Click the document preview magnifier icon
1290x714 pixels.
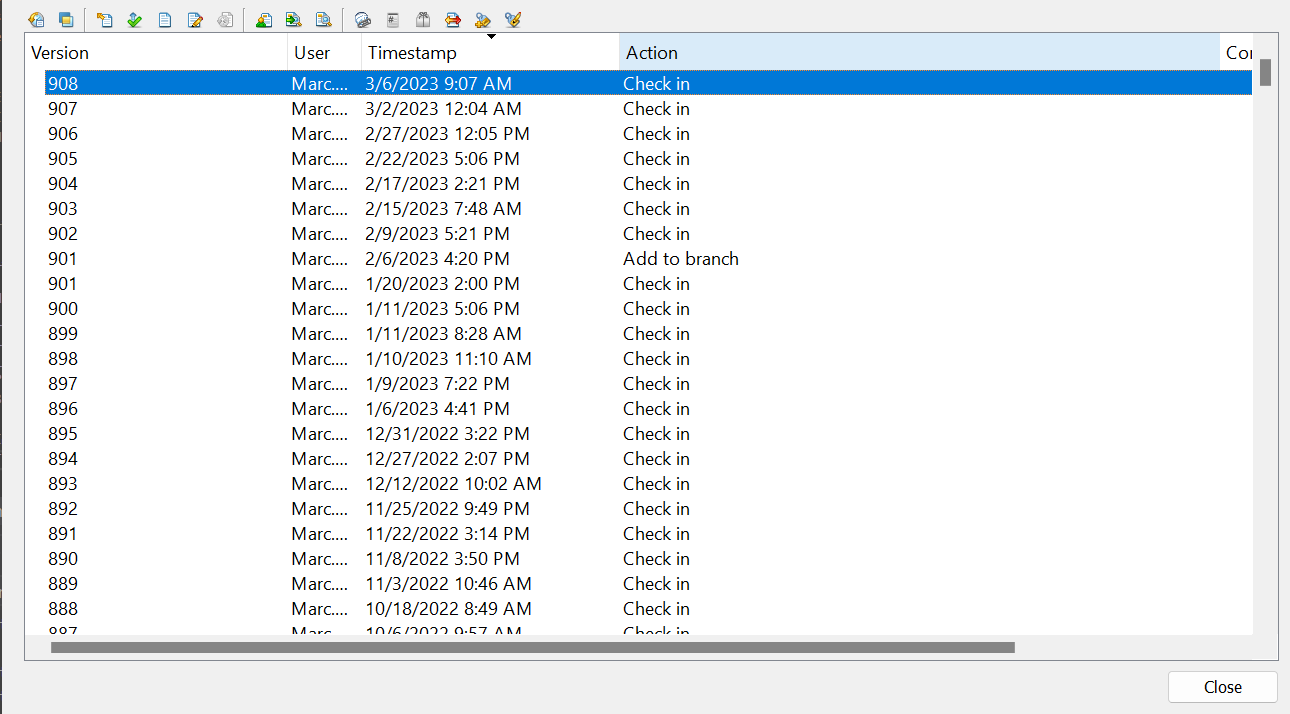point(324,19)
